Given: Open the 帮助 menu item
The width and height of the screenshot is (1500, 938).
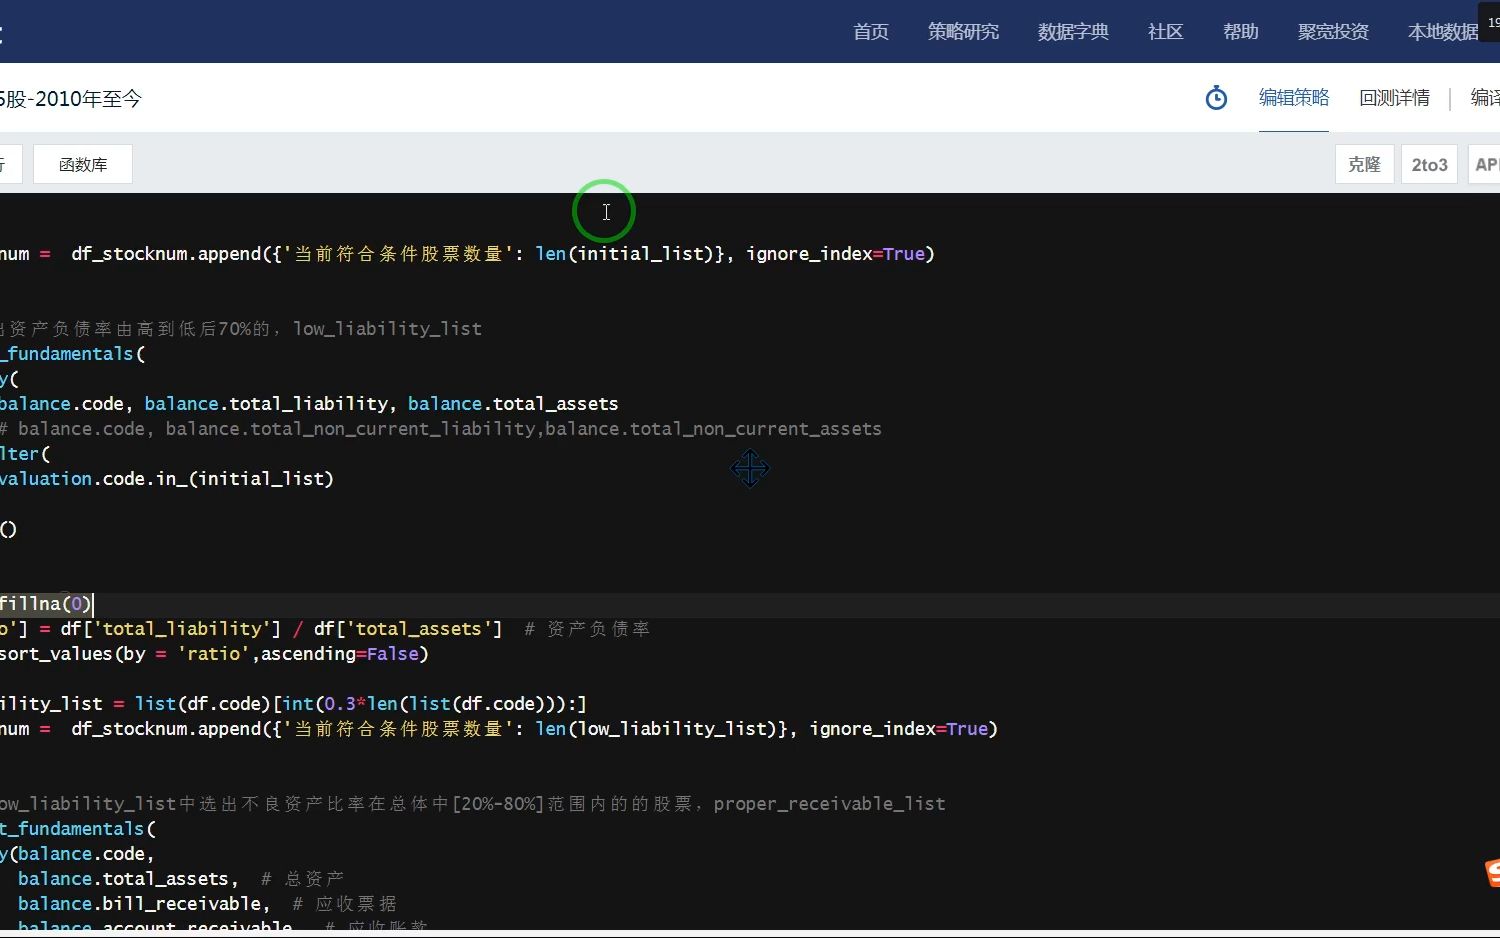Looking at the screenshot, I should point(1240,32).
